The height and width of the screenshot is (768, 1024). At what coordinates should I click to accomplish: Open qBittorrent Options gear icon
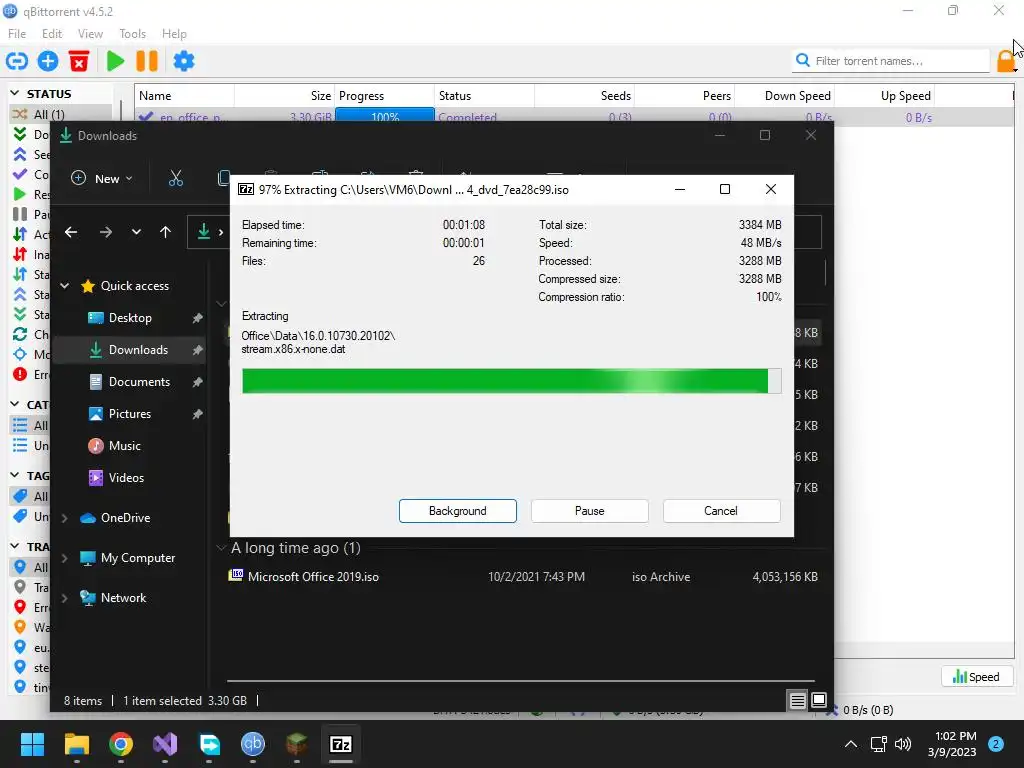[x=184, y=61]
